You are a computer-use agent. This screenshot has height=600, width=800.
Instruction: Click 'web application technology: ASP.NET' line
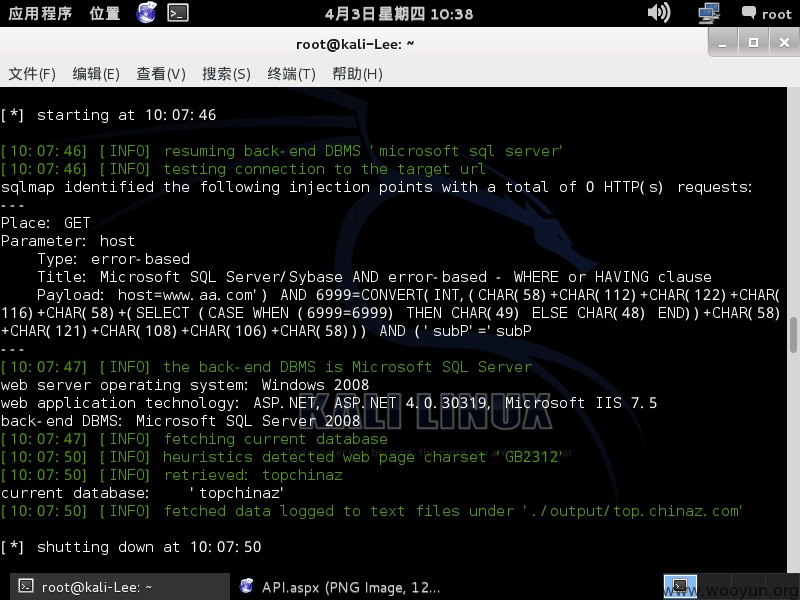click(x=329, y=403)
